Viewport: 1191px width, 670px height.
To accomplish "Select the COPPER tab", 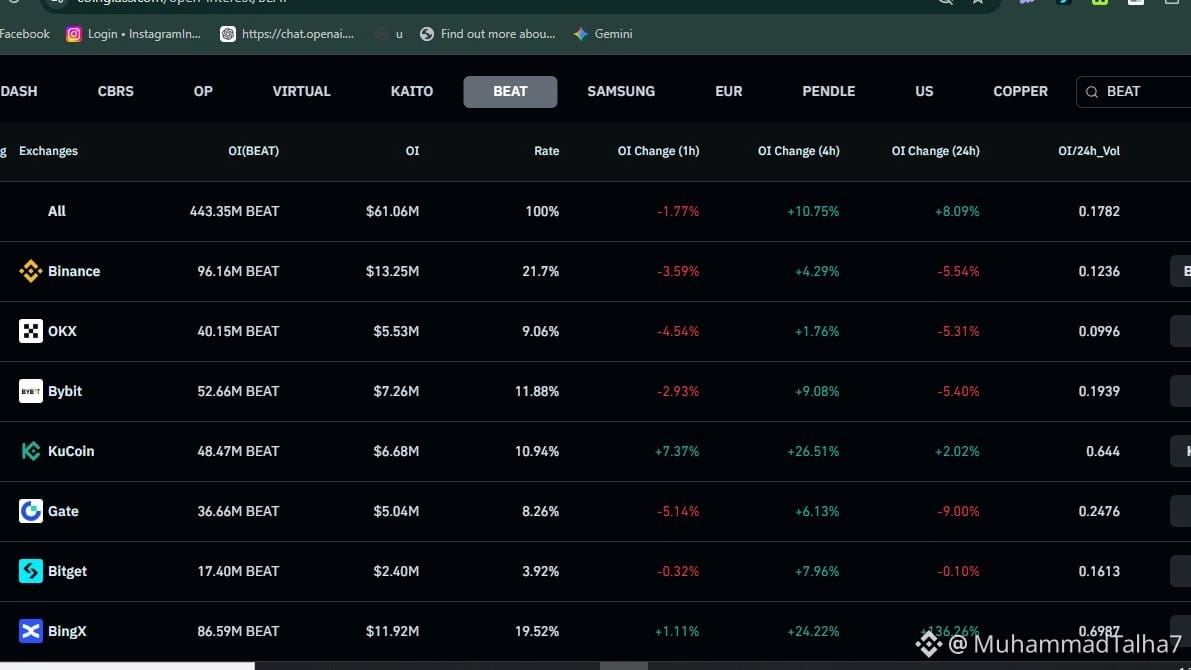I will pos(1020,91).
